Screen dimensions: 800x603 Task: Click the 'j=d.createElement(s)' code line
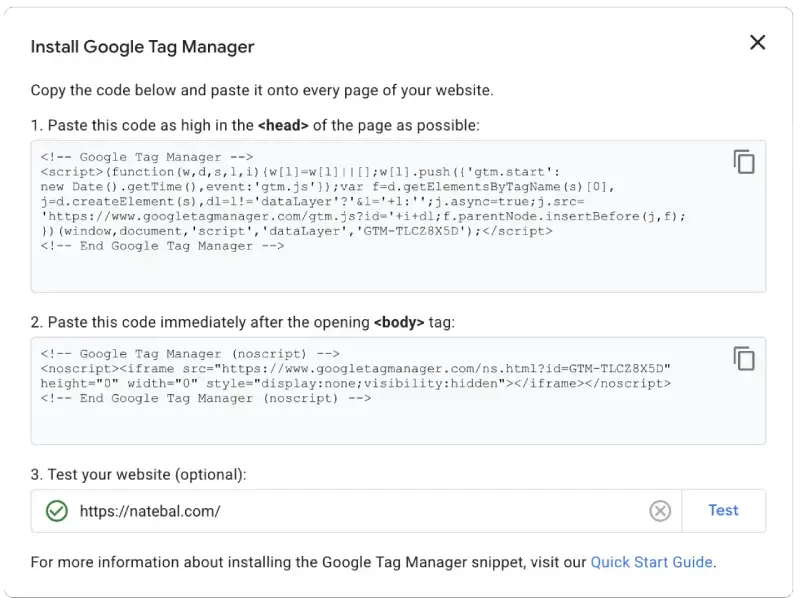312,202
